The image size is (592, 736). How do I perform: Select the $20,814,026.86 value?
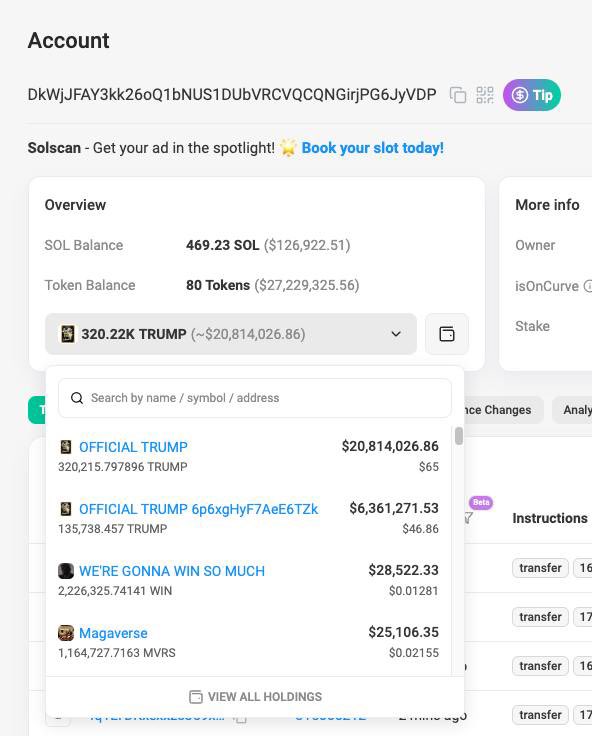pos(390,446)
